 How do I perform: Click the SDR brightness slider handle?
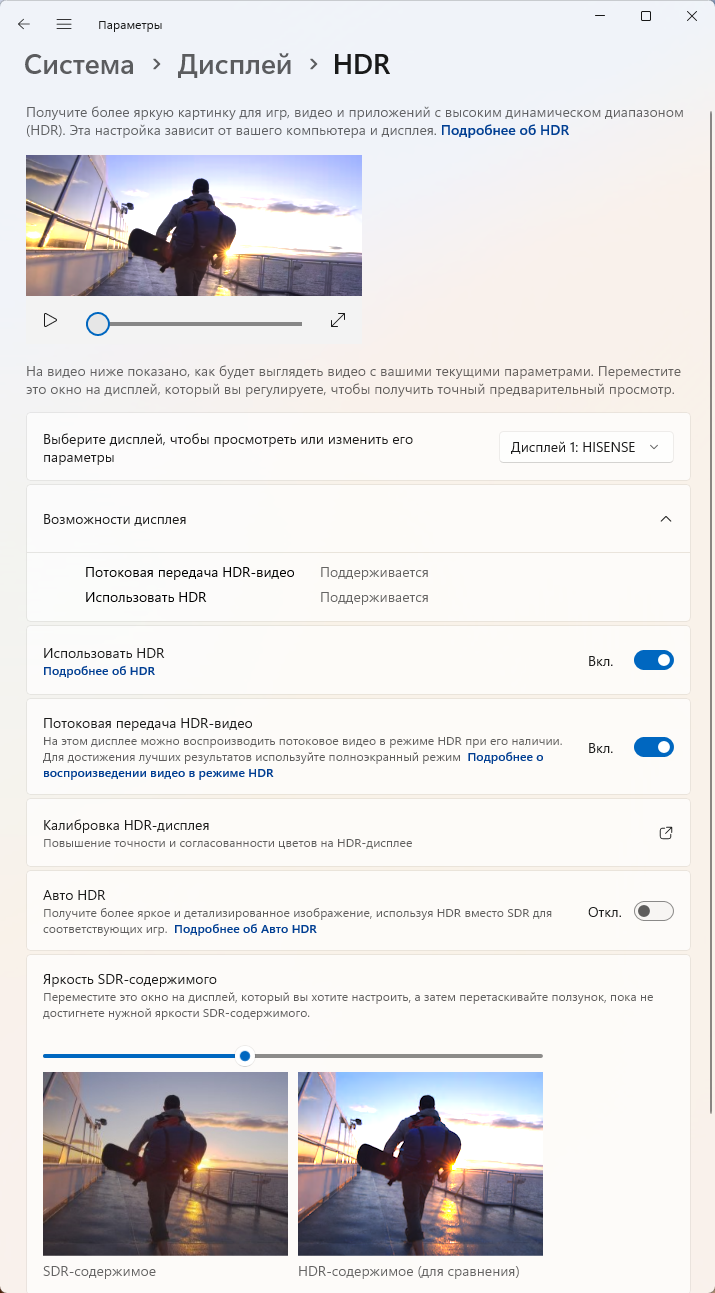coord(245,1056)
